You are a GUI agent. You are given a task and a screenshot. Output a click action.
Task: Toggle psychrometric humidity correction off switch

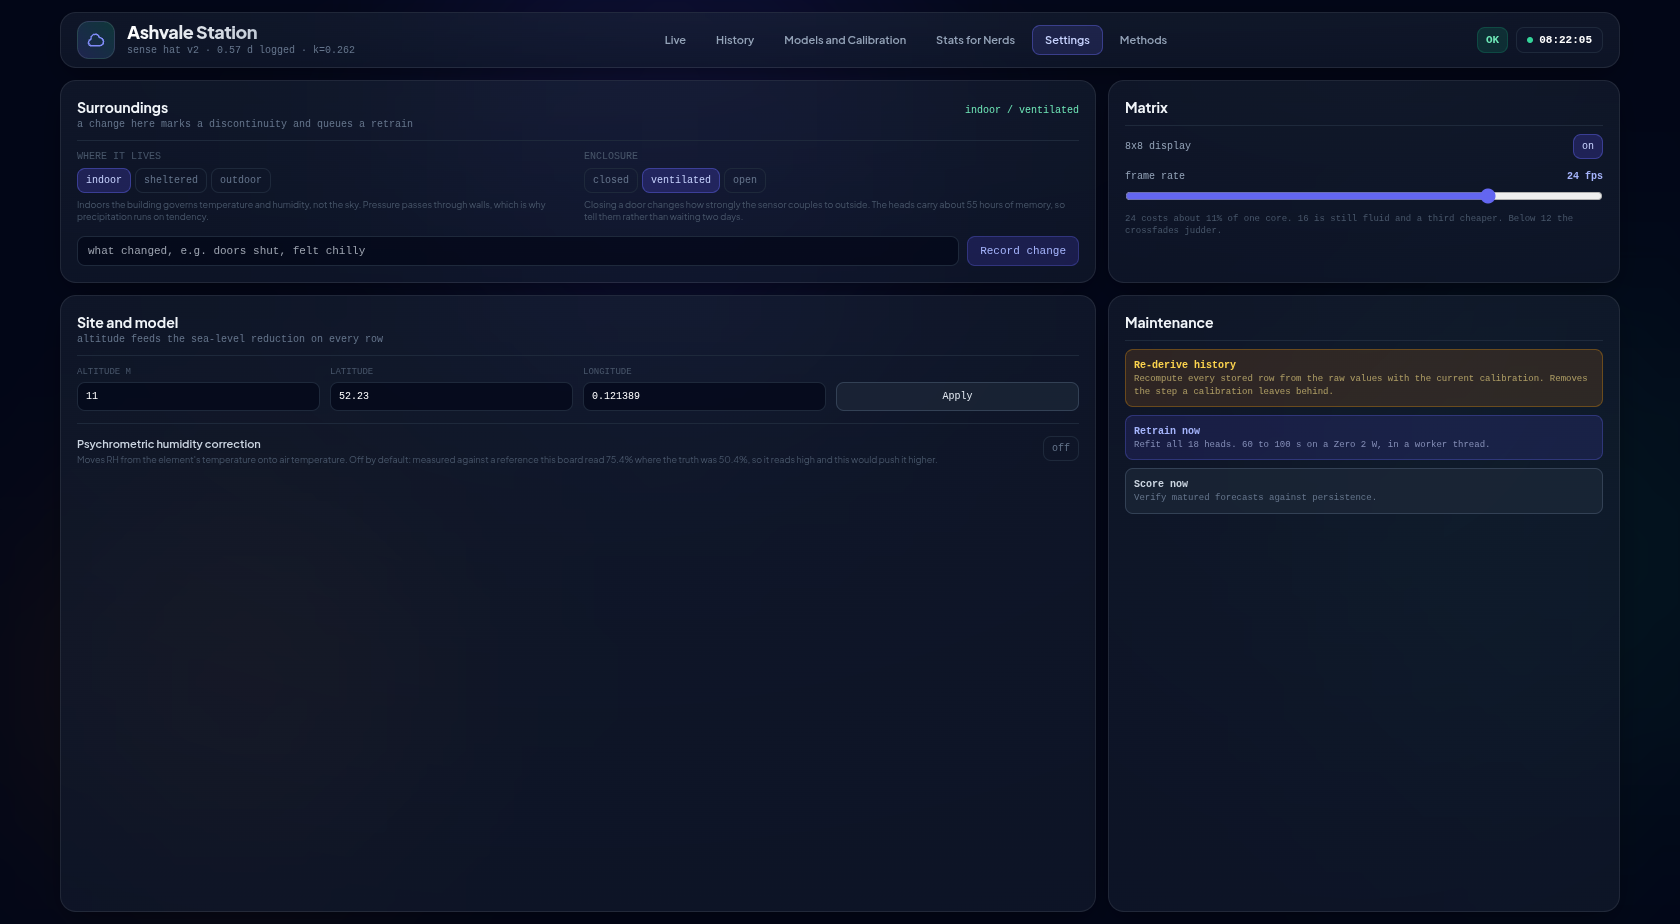[x=1061, y=448]
